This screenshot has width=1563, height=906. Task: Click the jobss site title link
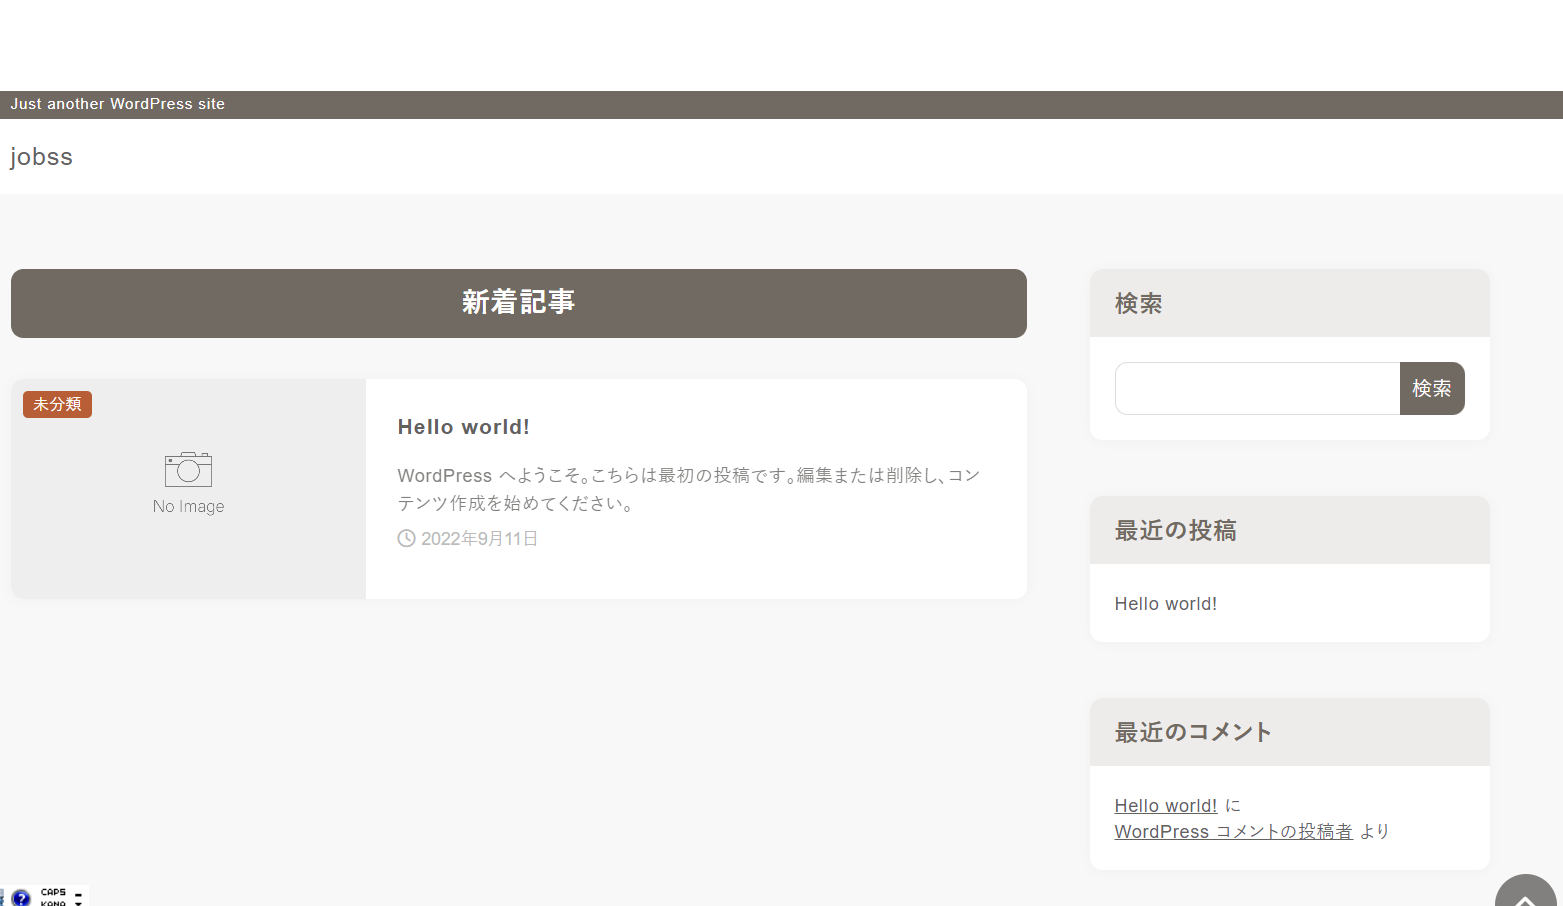coord(42,157)
